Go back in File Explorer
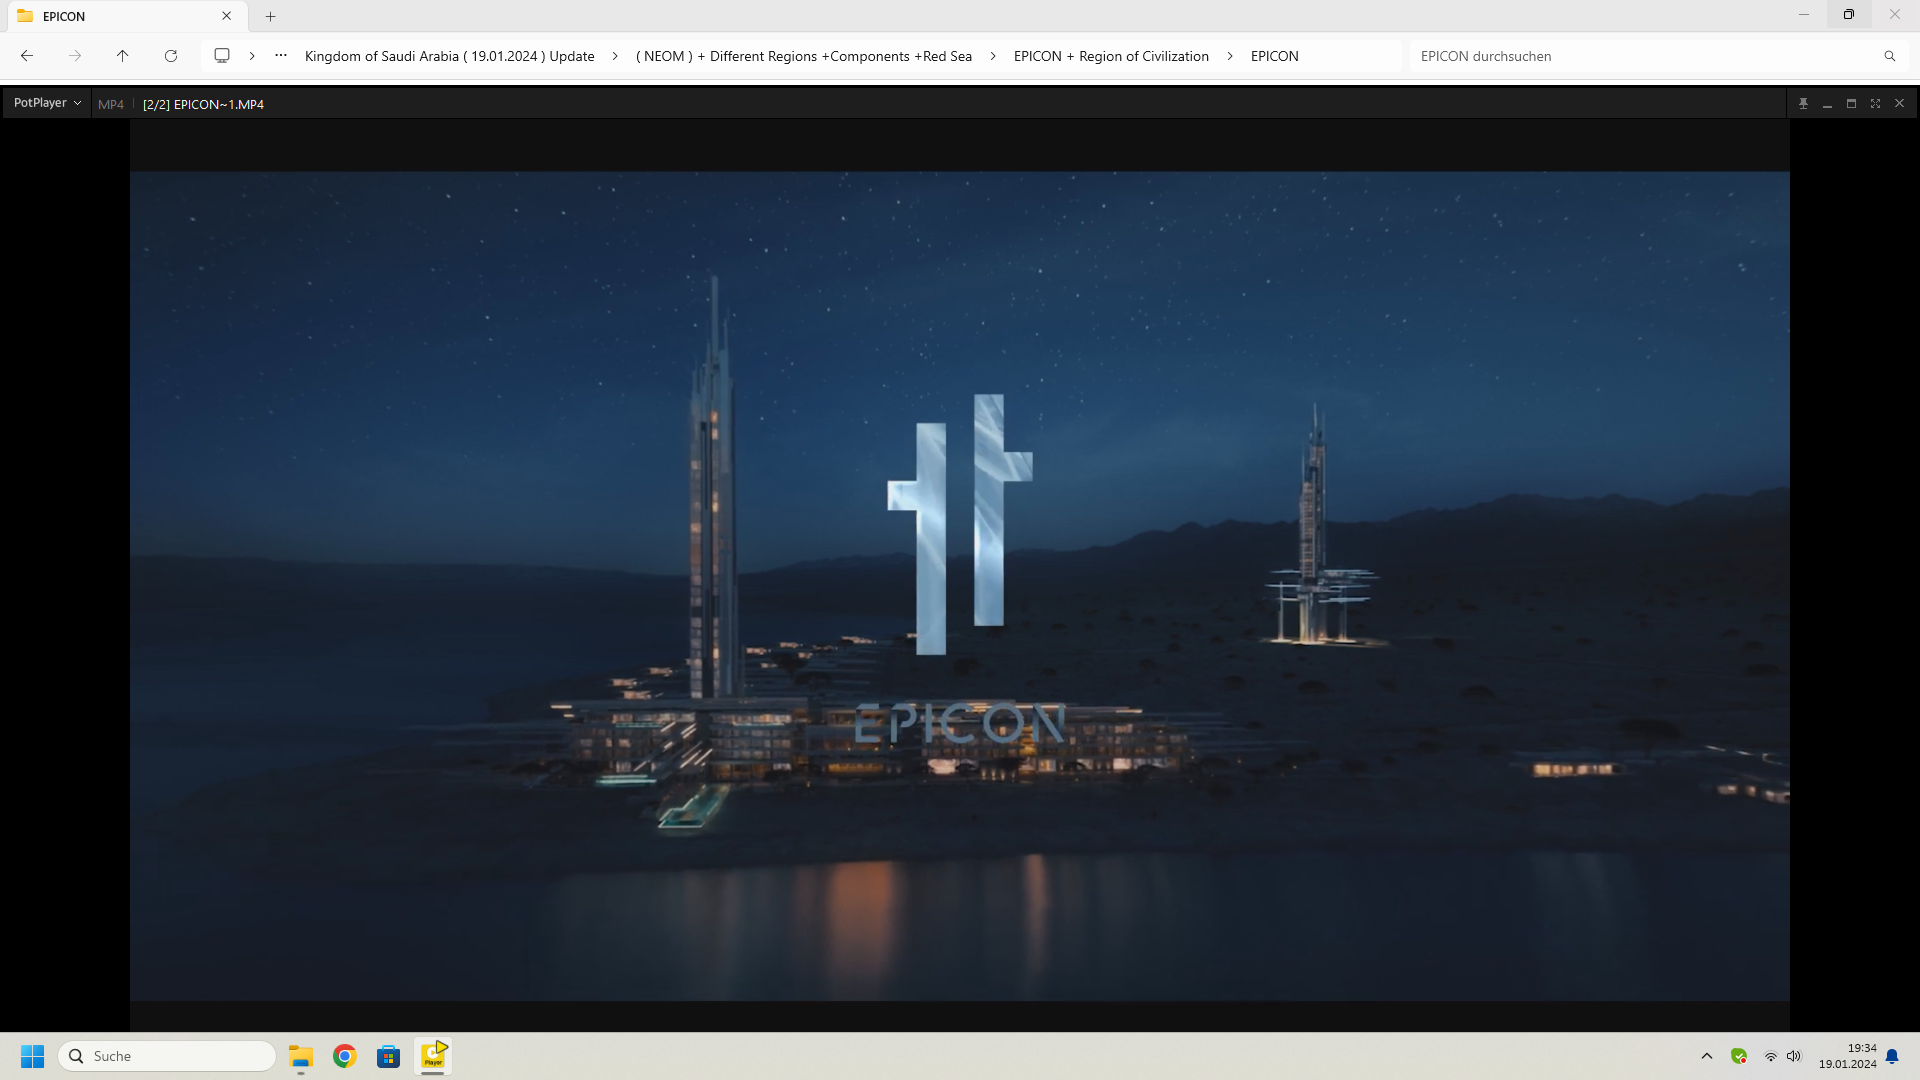Screen dimensions: 1920x1080 [x=27, y=56]
